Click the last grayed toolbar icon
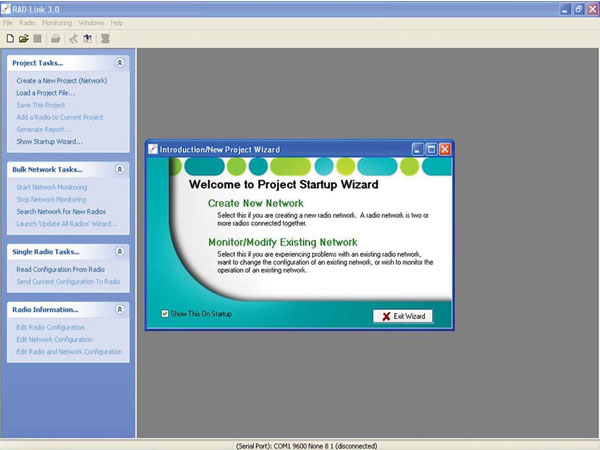The height and width of the screenshot is (450, 600). 105,39
